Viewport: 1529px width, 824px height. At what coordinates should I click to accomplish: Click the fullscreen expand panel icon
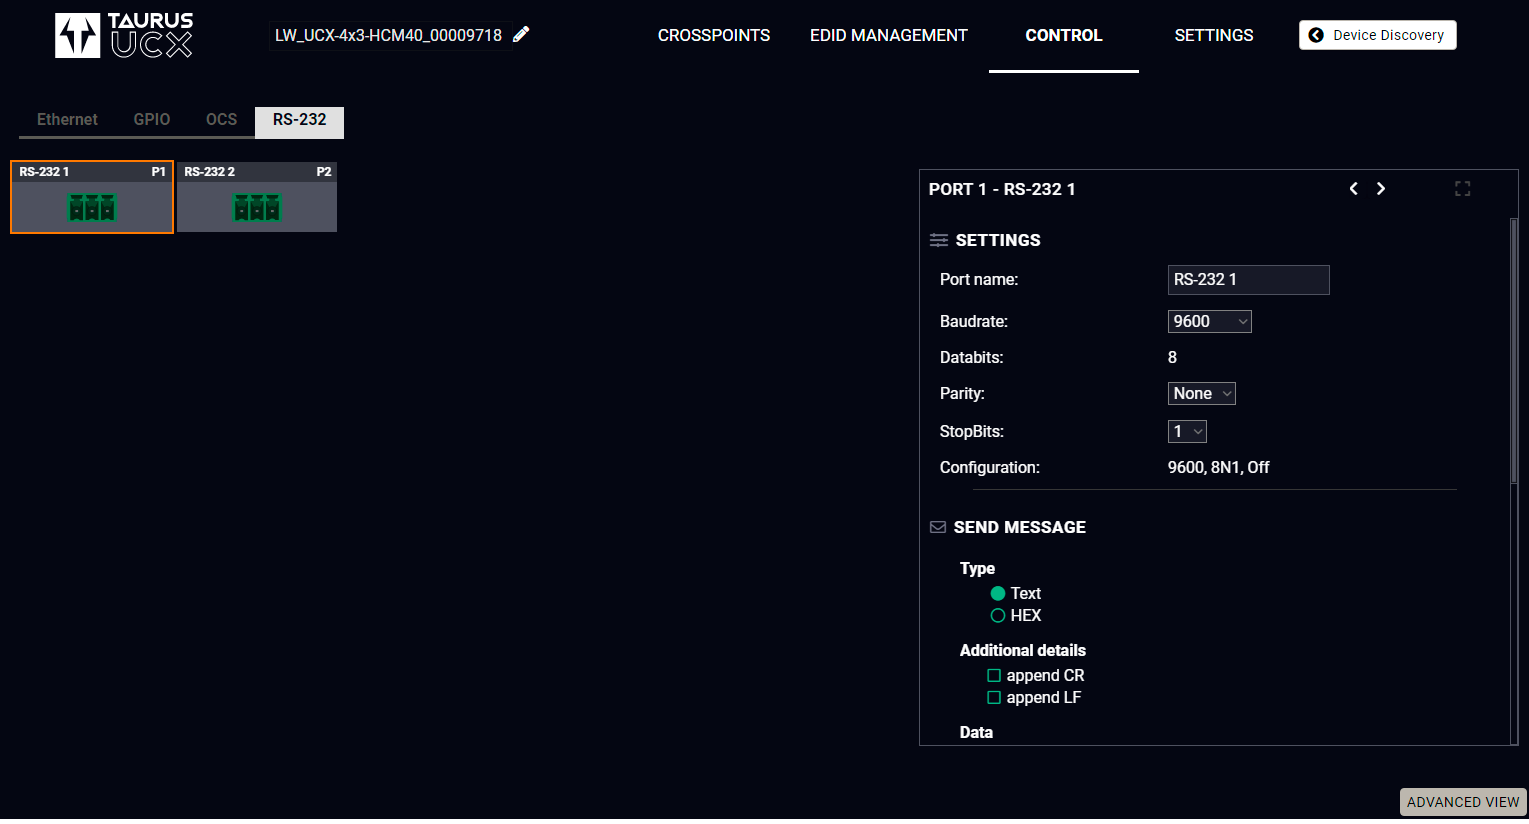pyautogui.click(x=1462, y=189)
